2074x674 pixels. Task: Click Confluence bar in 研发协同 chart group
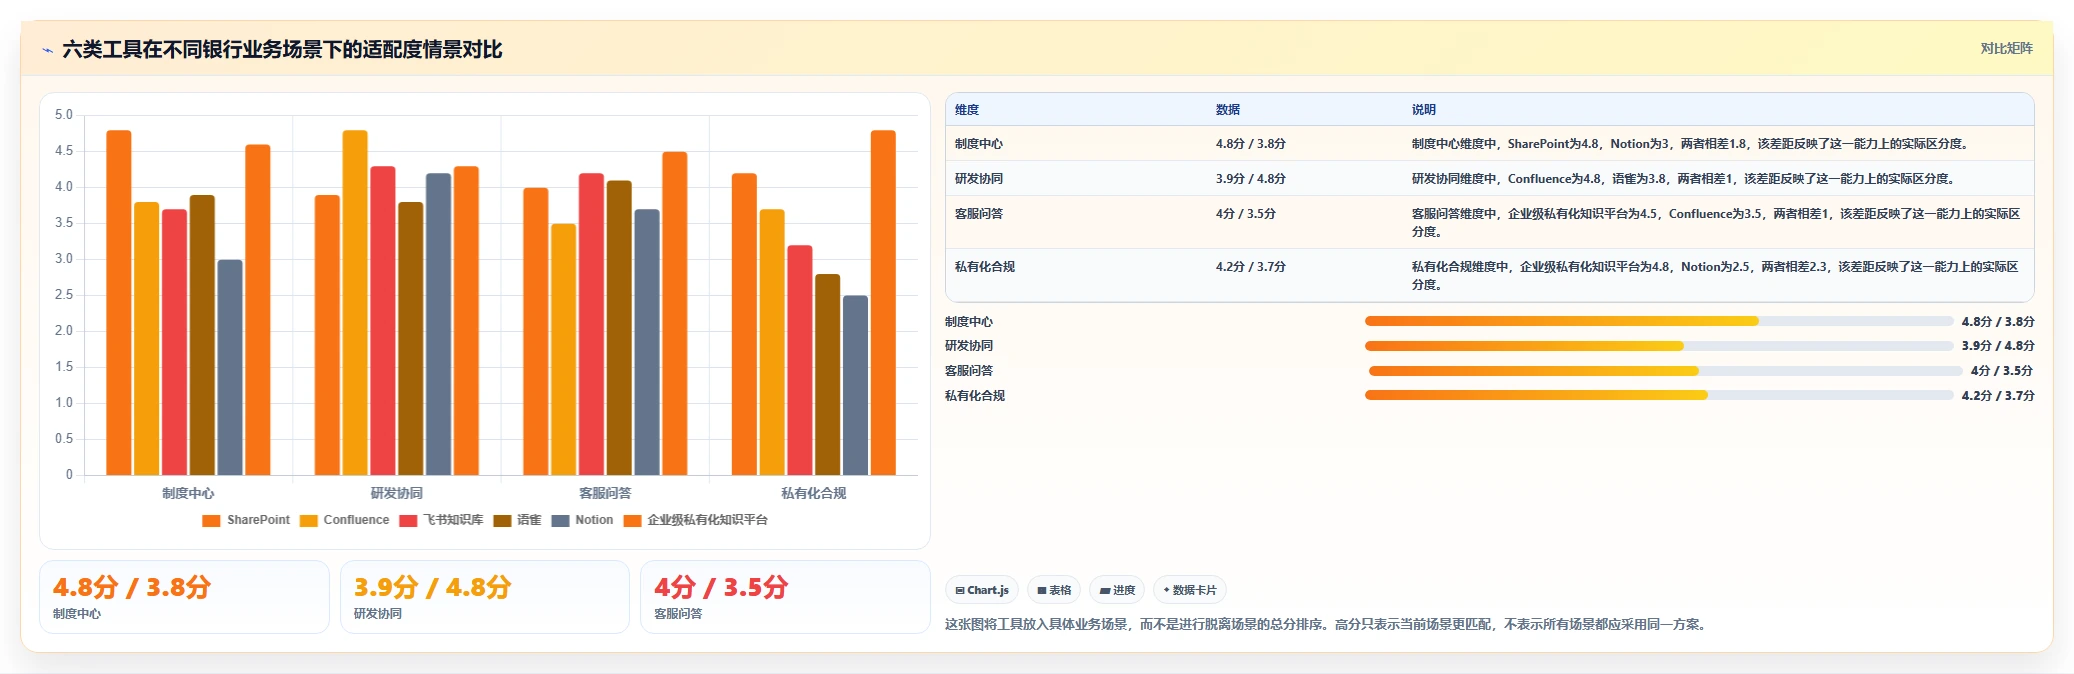[355, 303]
